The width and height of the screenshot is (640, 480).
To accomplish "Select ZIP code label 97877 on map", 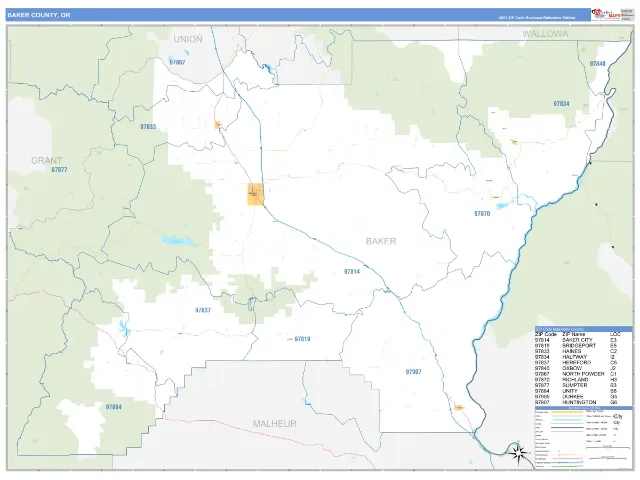I will [60, 170].
